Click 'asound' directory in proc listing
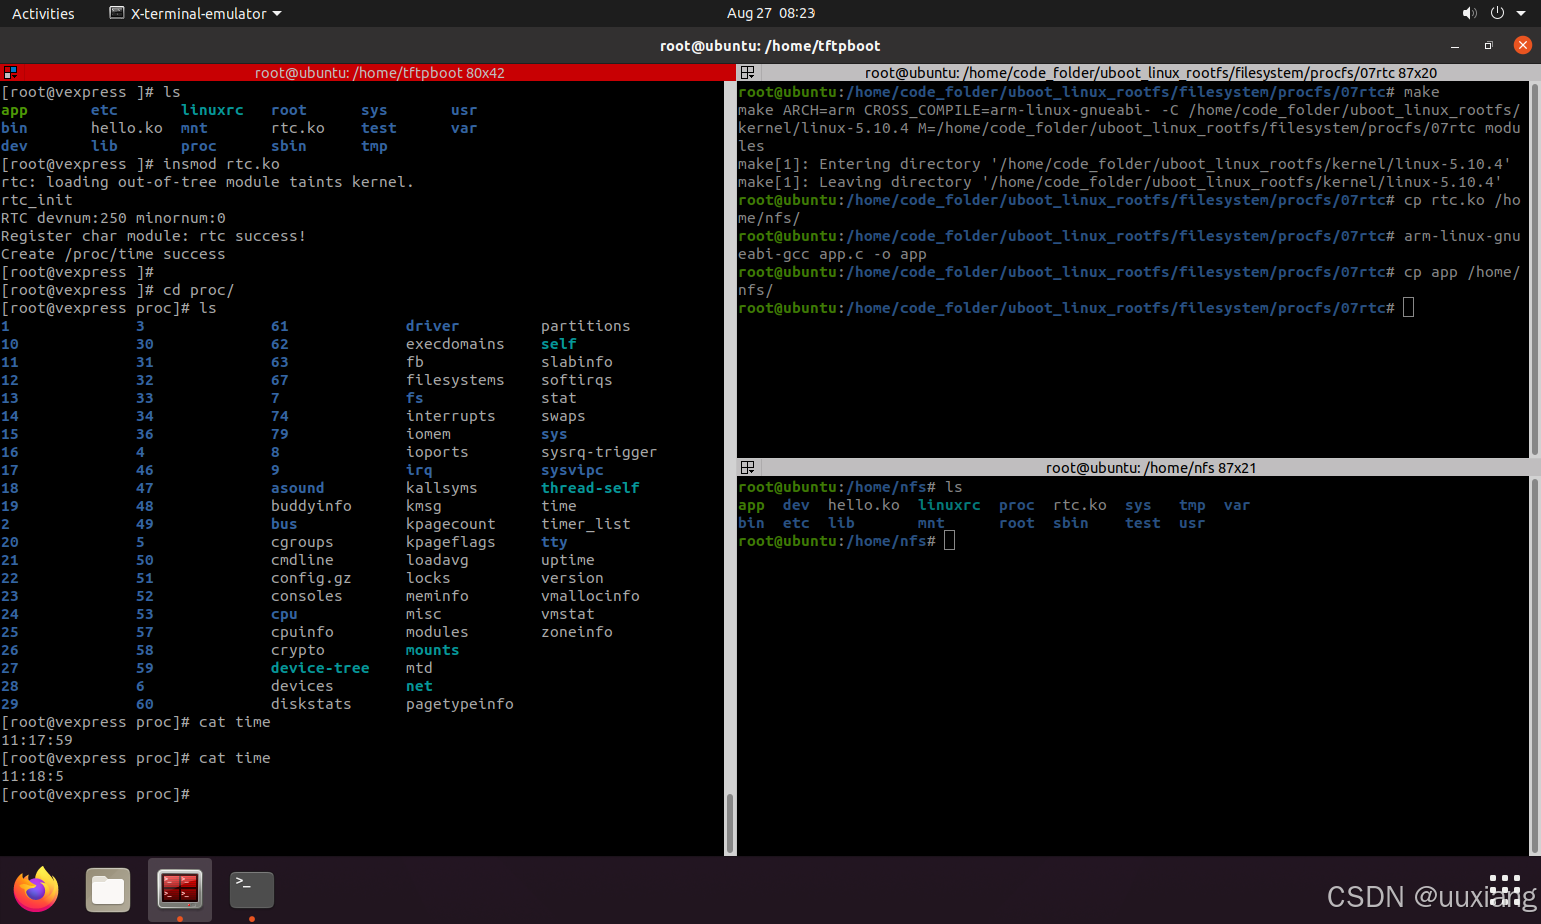Screen dimensions: 1541x924 (x=298, y=488)
